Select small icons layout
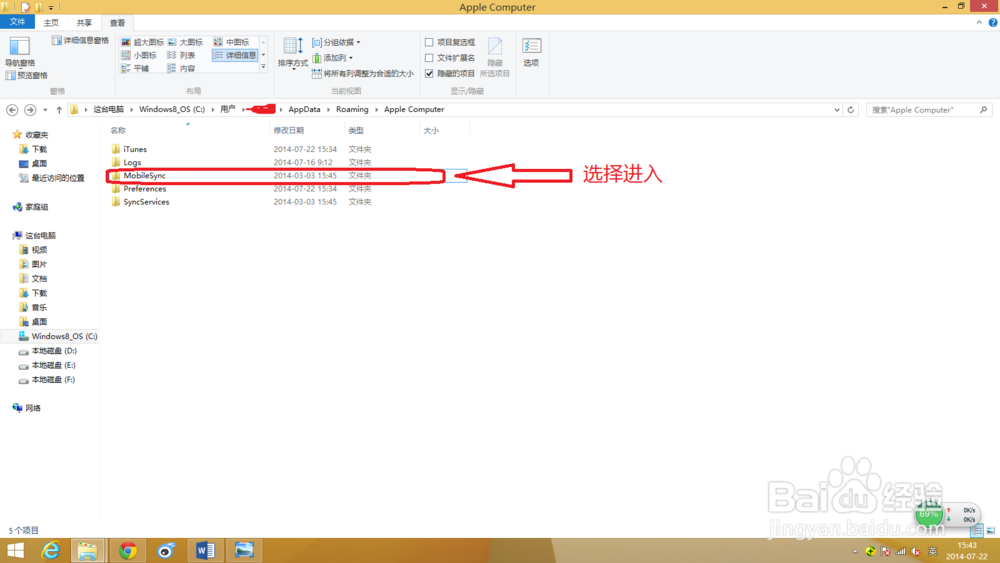The height and width of the screenshot is (563, 1000). point(139,55)
